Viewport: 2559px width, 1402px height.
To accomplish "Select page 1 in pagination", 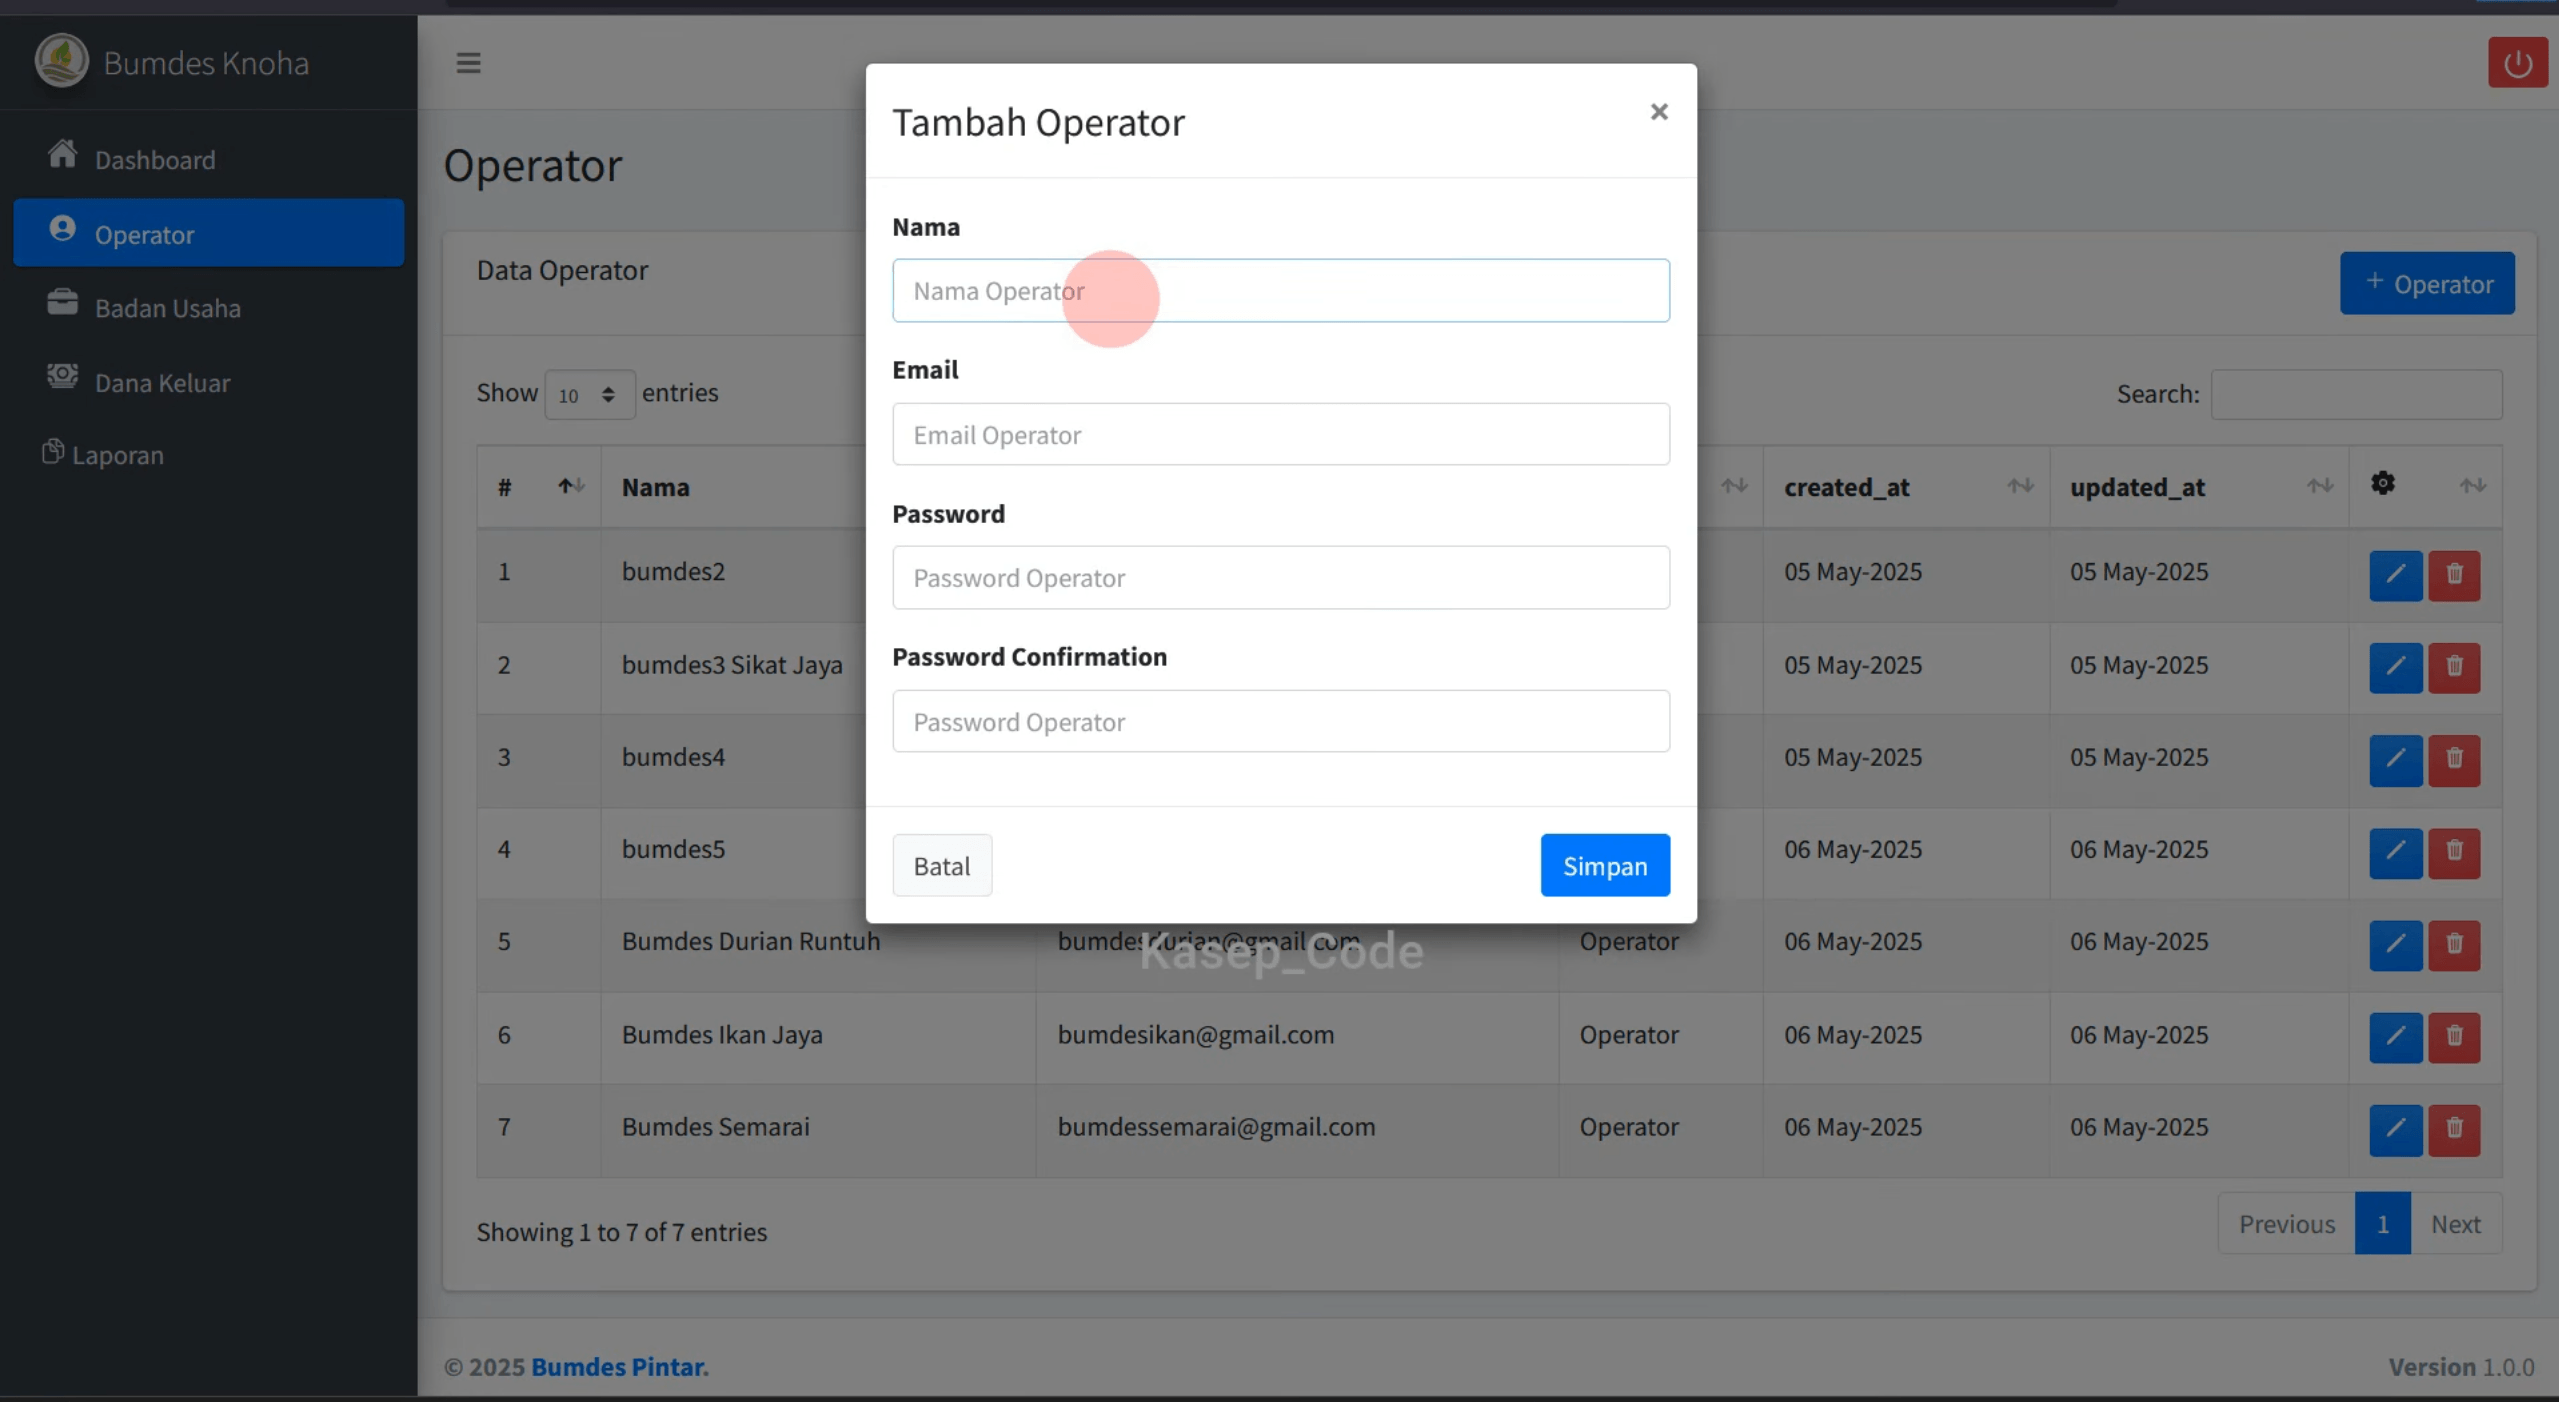I will point(2383,1224).
